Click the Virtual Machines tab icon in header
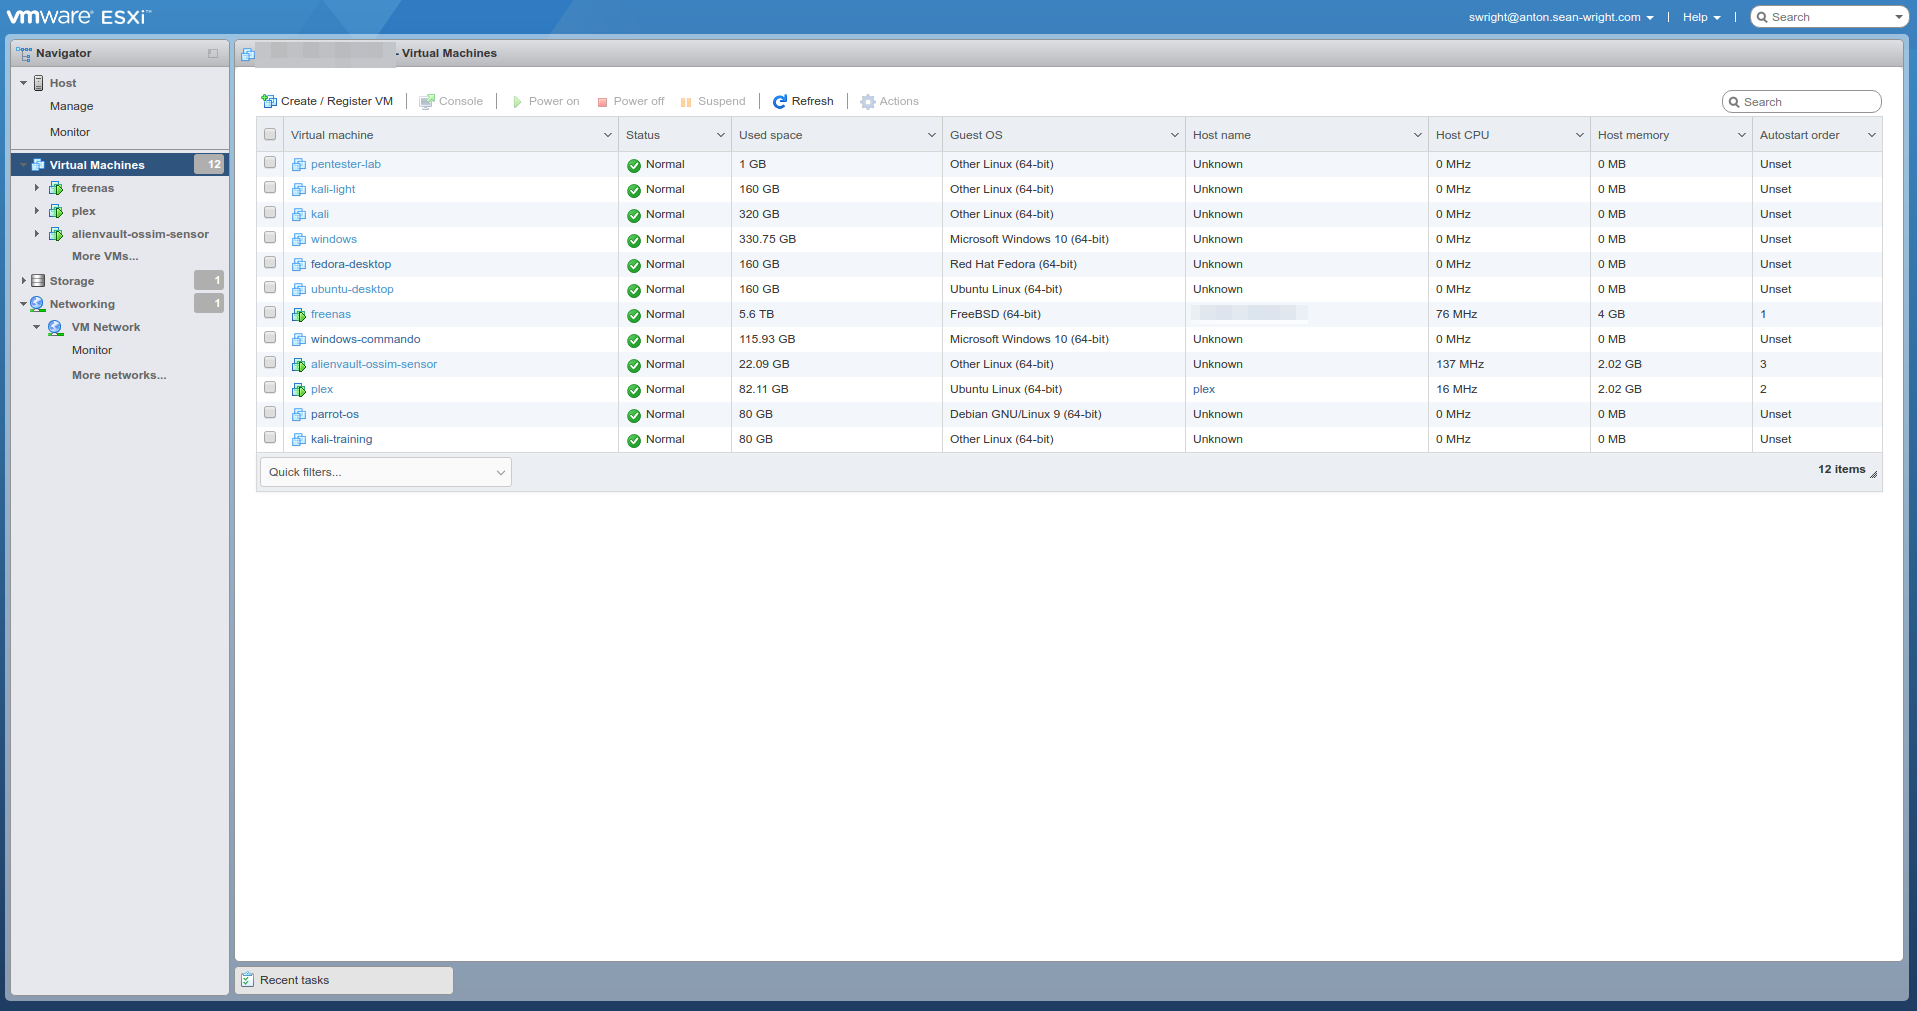The height and width of the screenshot is (1011, 1917). click(x=248, y=54)
